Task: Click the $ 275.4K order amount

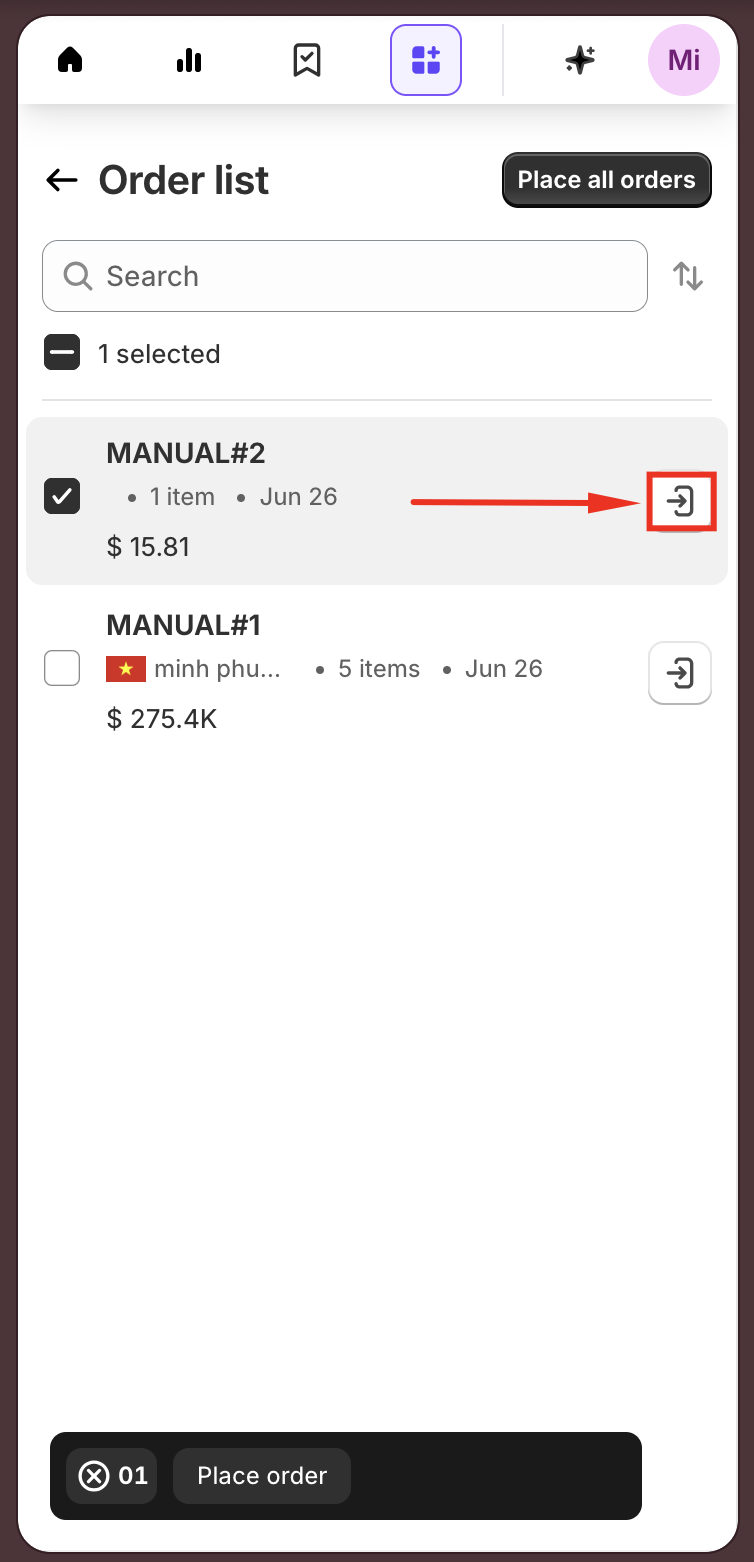Action: 162,719
